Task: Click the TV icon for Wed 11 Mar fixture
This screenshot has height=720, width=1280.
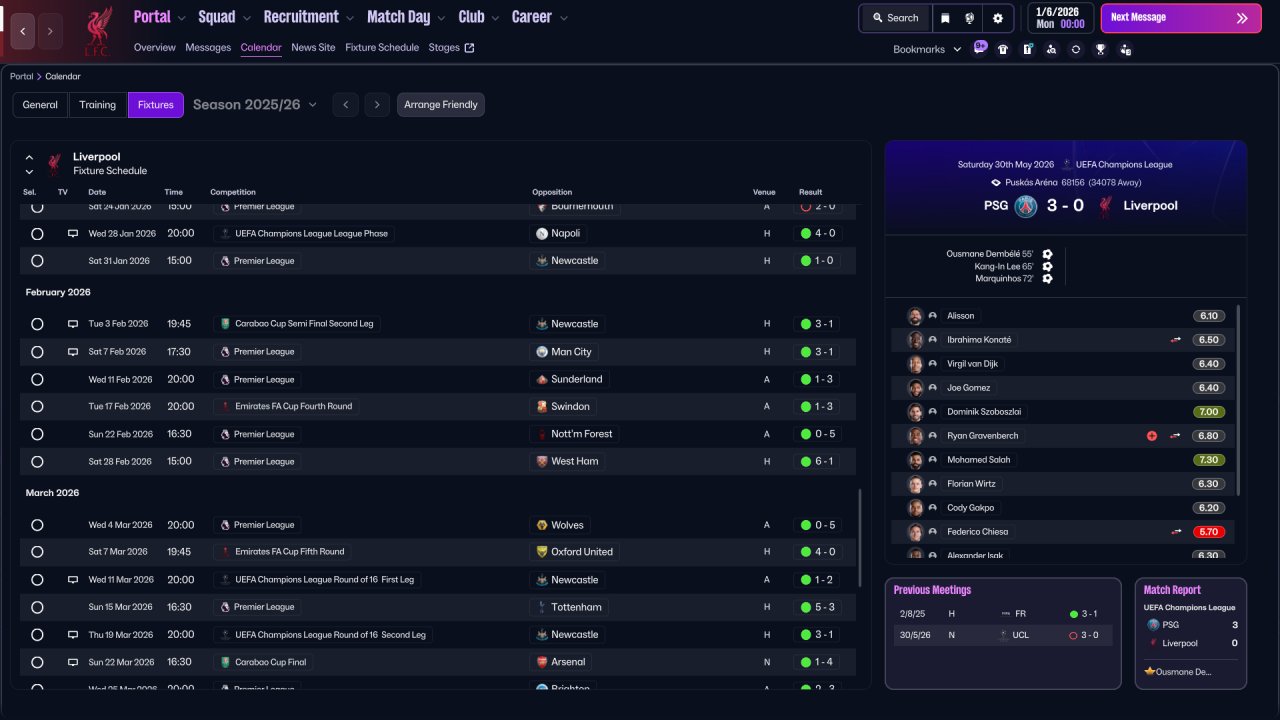Action: tap(72, 580)
